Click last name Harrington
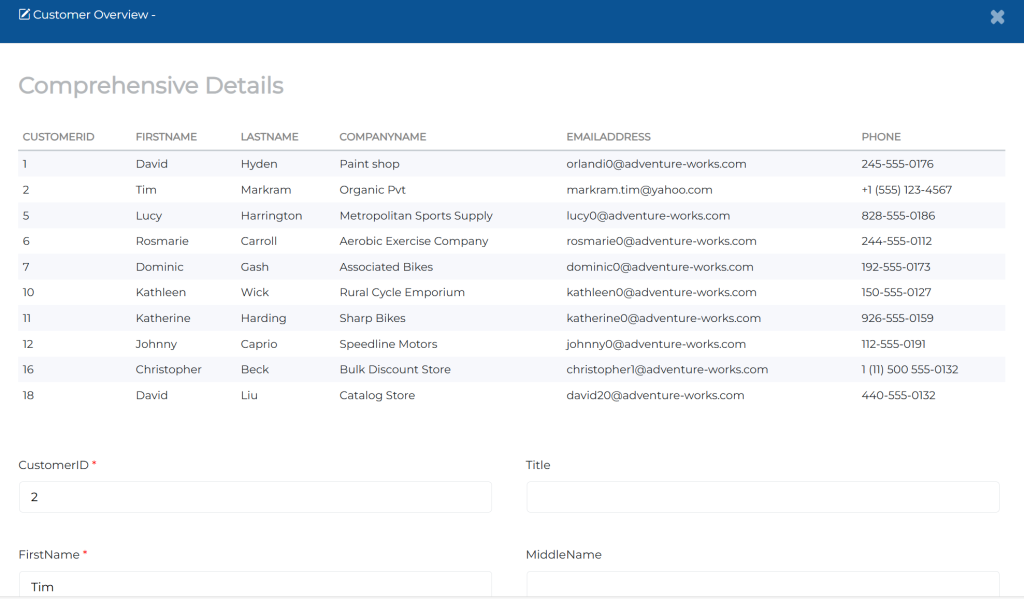The image size is (1024, 599). pos(271,216)
